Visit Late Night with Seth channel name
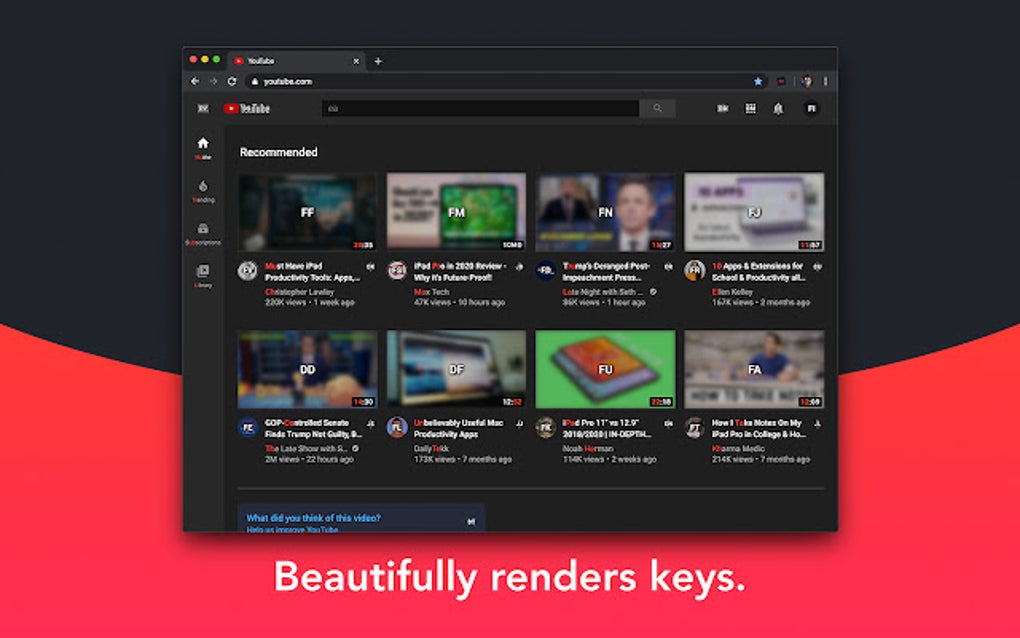 pos(603,292)
